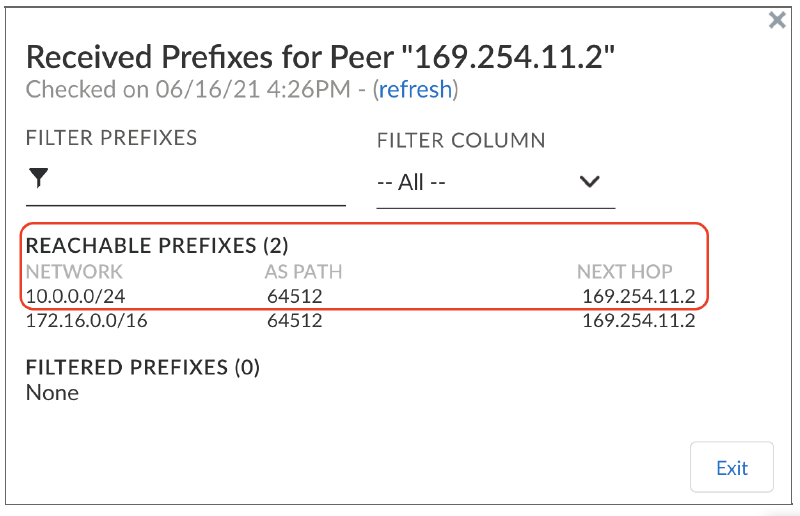Click the "None" filtered prefixes text
This screenshot has width=800, height=516.
click(52, 392)
